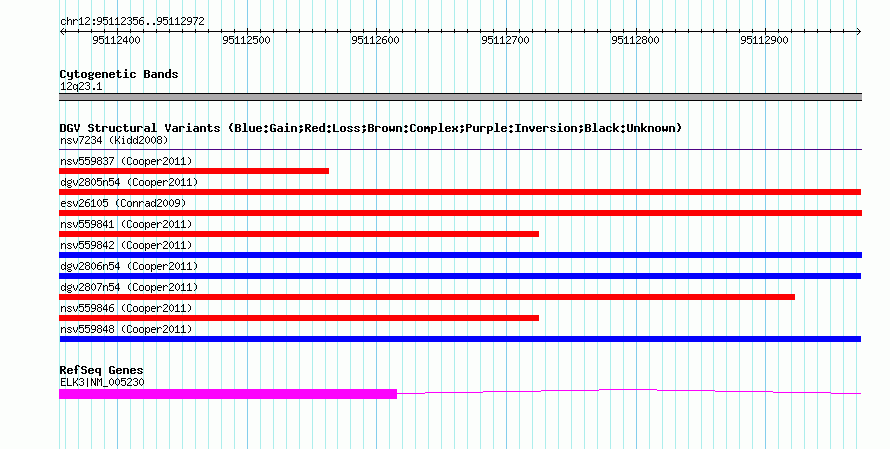Click the 12q23.1 band label
Image resolution: width=890 pixels, height=449 pixels.
(x=81, y=86)
